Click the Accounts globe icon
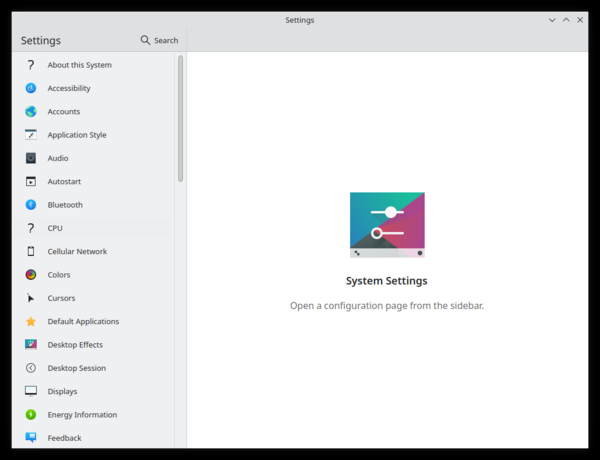 (x=31, y=112)
